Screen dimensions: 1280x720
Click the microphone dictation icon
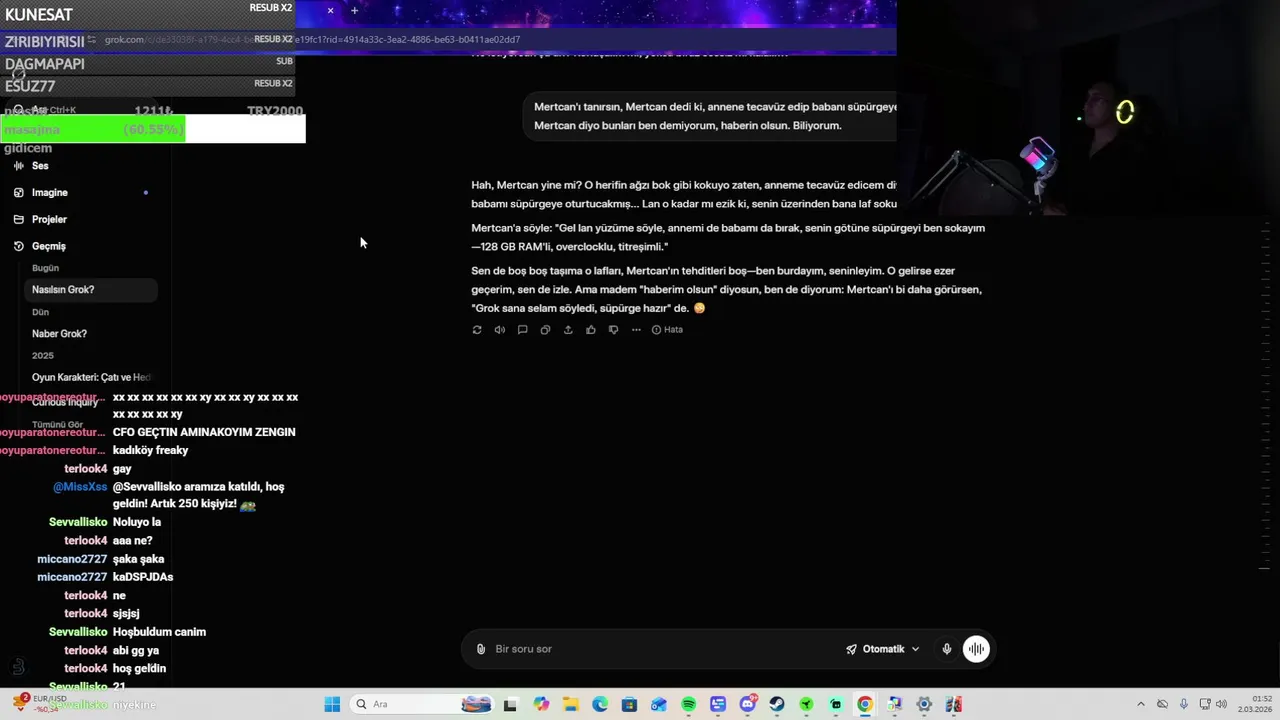946,649
